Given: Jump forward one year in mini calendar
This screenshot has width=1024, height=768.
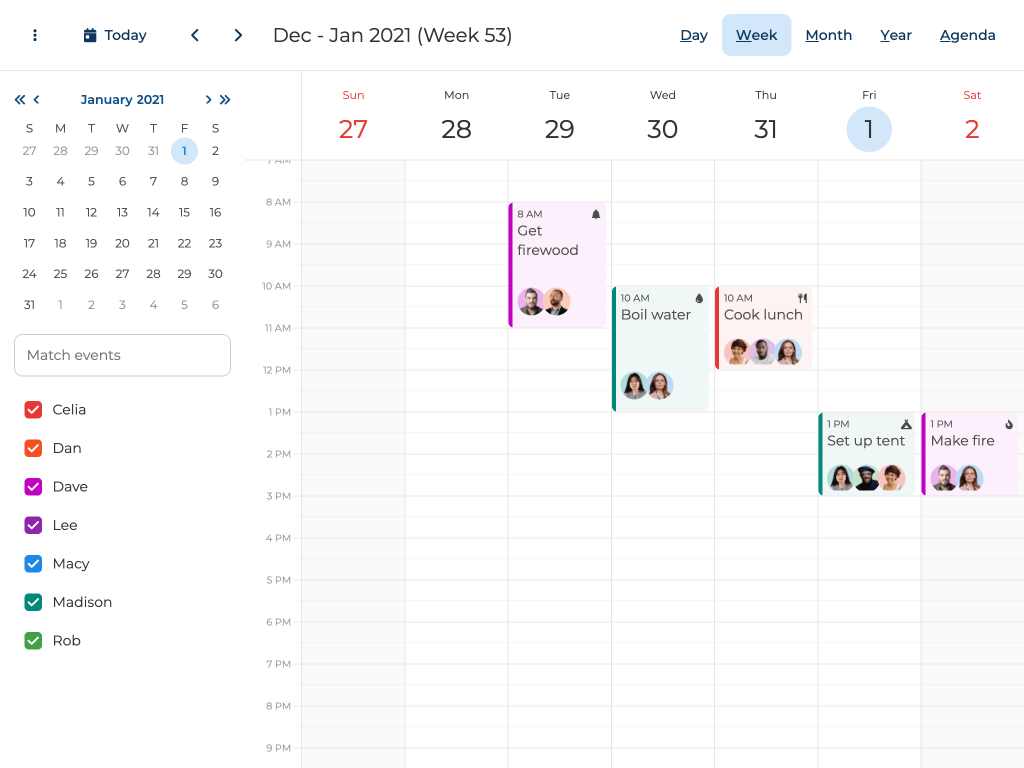Looking at the screenshot, I should [x=225, y=100].
